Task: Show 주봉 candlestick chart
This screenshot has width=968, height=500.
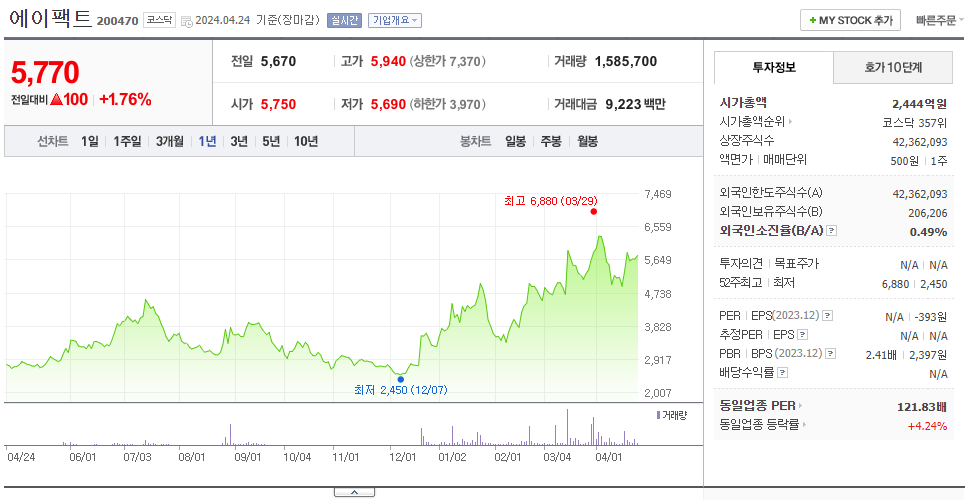Action: point(551,141)
